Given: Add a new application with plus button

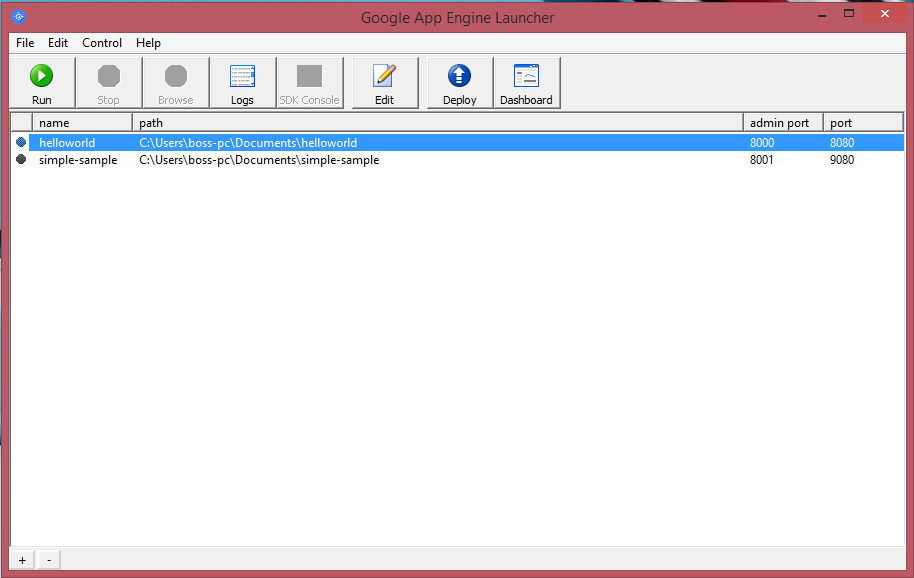Looking at the screenshot, I should pos(22,560).
